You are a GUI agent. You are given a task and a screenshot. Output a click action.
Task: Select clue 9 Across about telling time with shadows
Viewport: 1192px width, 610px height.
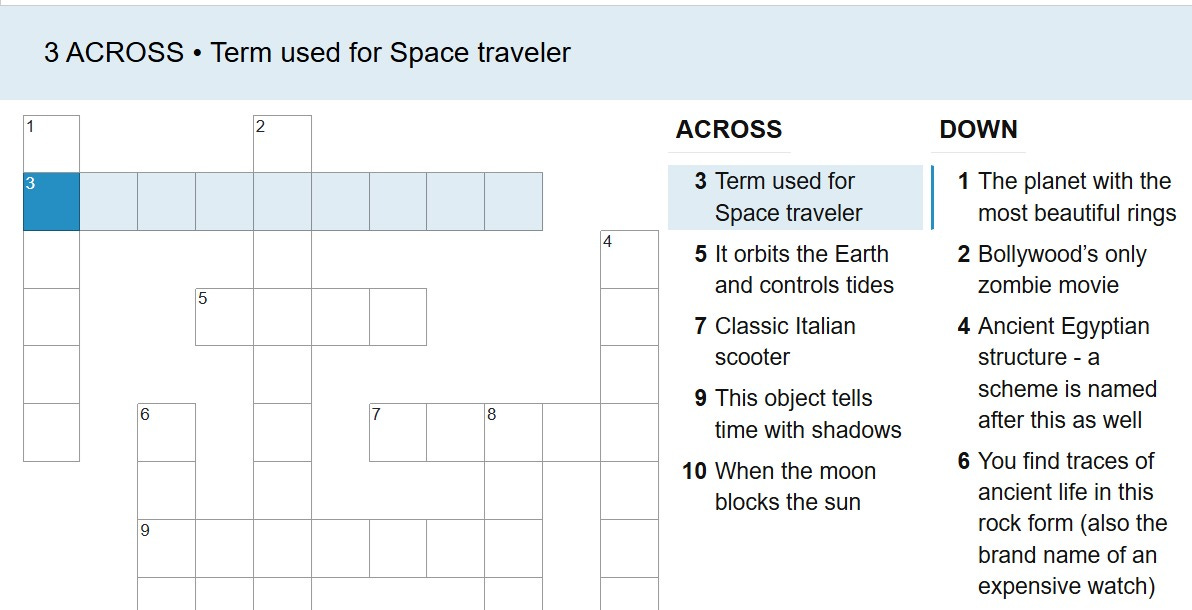795,414
